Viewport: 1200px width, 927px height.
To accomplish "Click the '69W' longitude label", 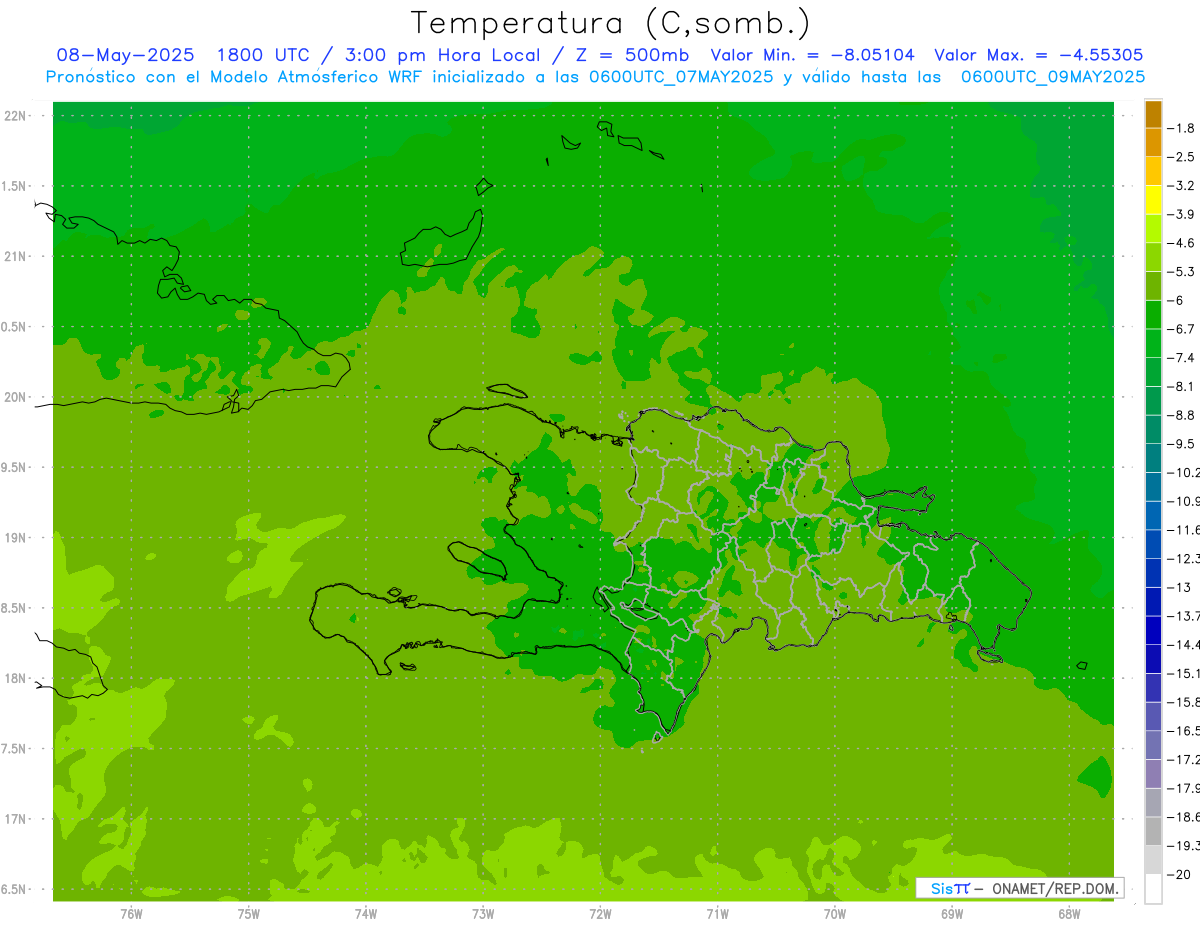I will (952, 913).
